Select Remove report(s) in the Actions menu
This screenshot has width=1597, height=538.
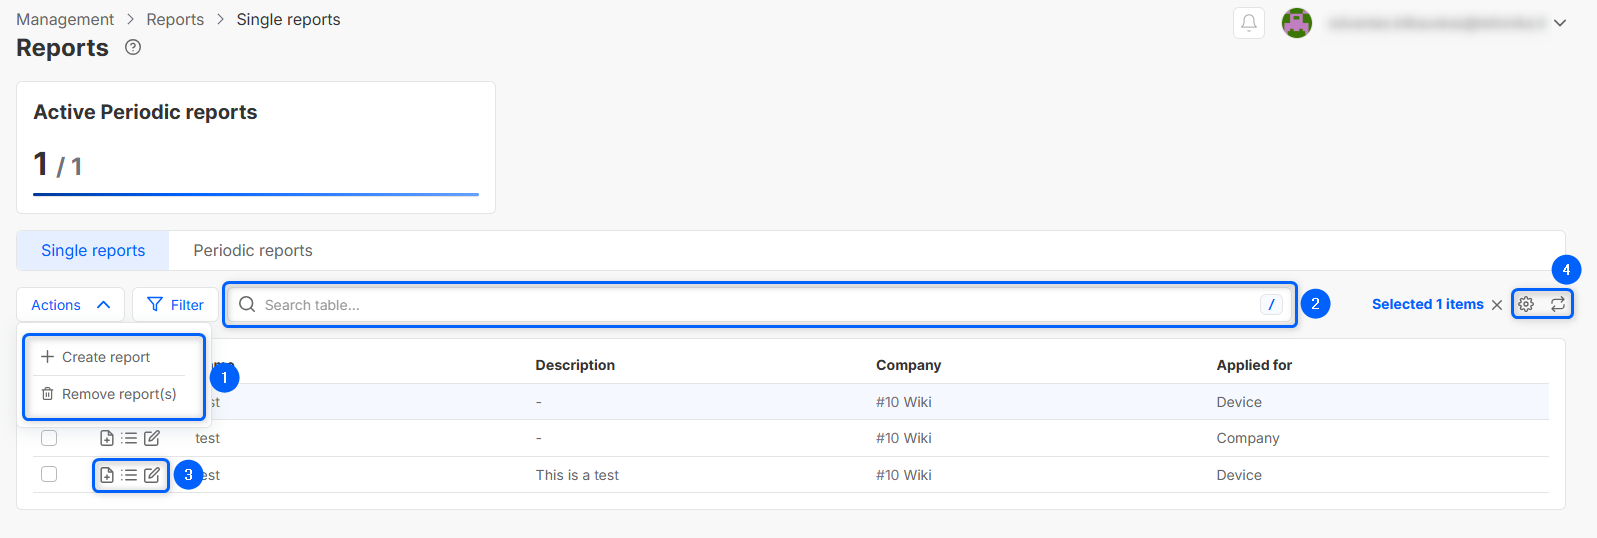118,394
